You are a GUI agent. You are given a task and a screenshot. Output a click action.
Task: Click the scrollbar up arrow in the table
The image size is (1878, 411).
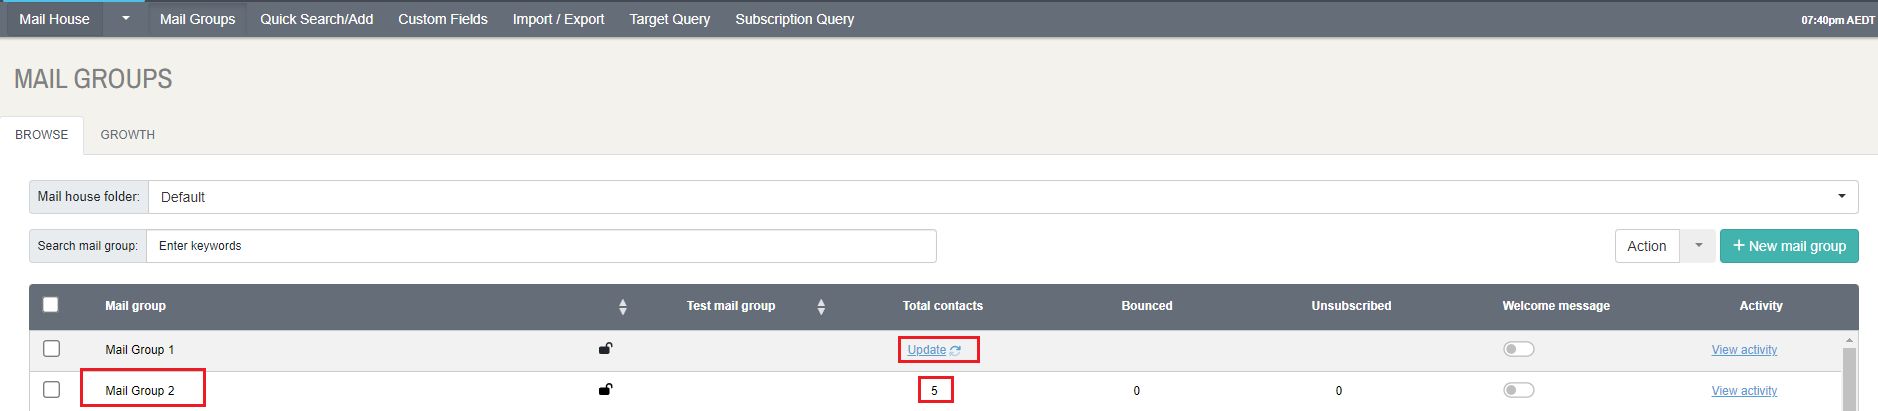click(x=1849, y=341)
